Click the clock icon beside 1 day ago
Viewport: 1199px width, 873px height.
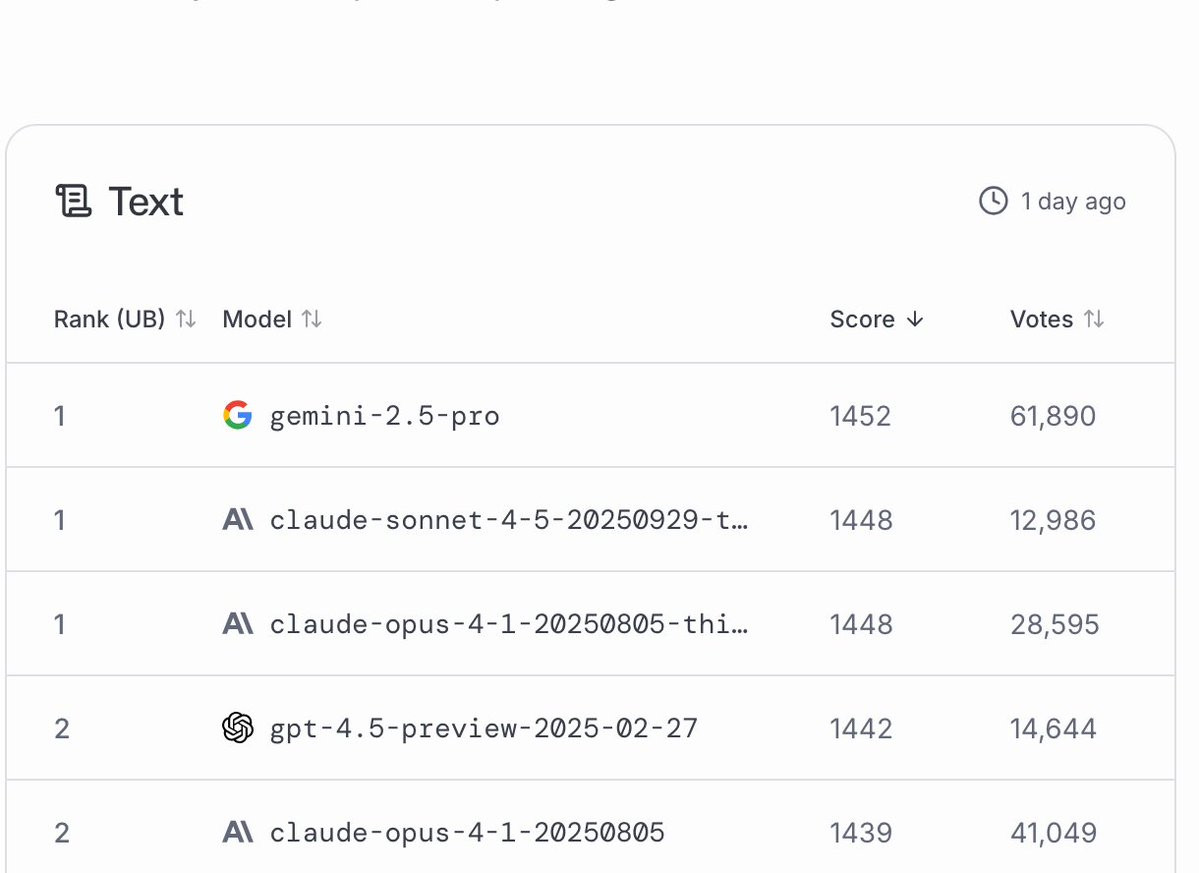click(x=993, y=201)
